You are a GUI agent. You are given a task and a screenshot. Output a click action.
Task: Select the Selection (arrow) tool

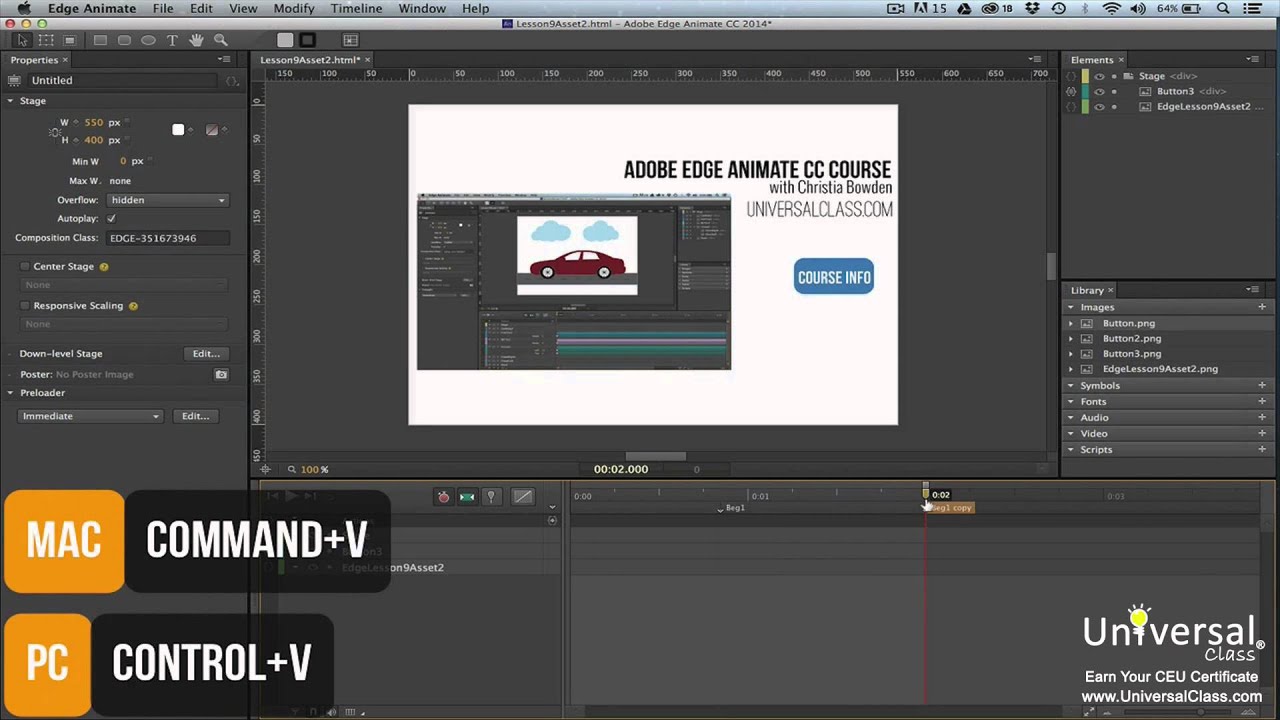pyautogui.click(x=22, y=40)
